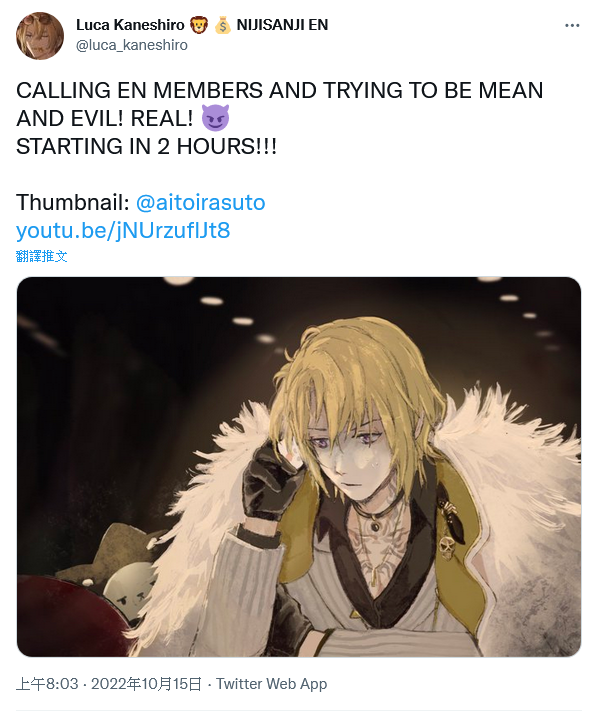Image resolution: width=598 pixels, height=711 pixels.
Task: Click the Thumbnail: credit text
Action: point(73,202)
